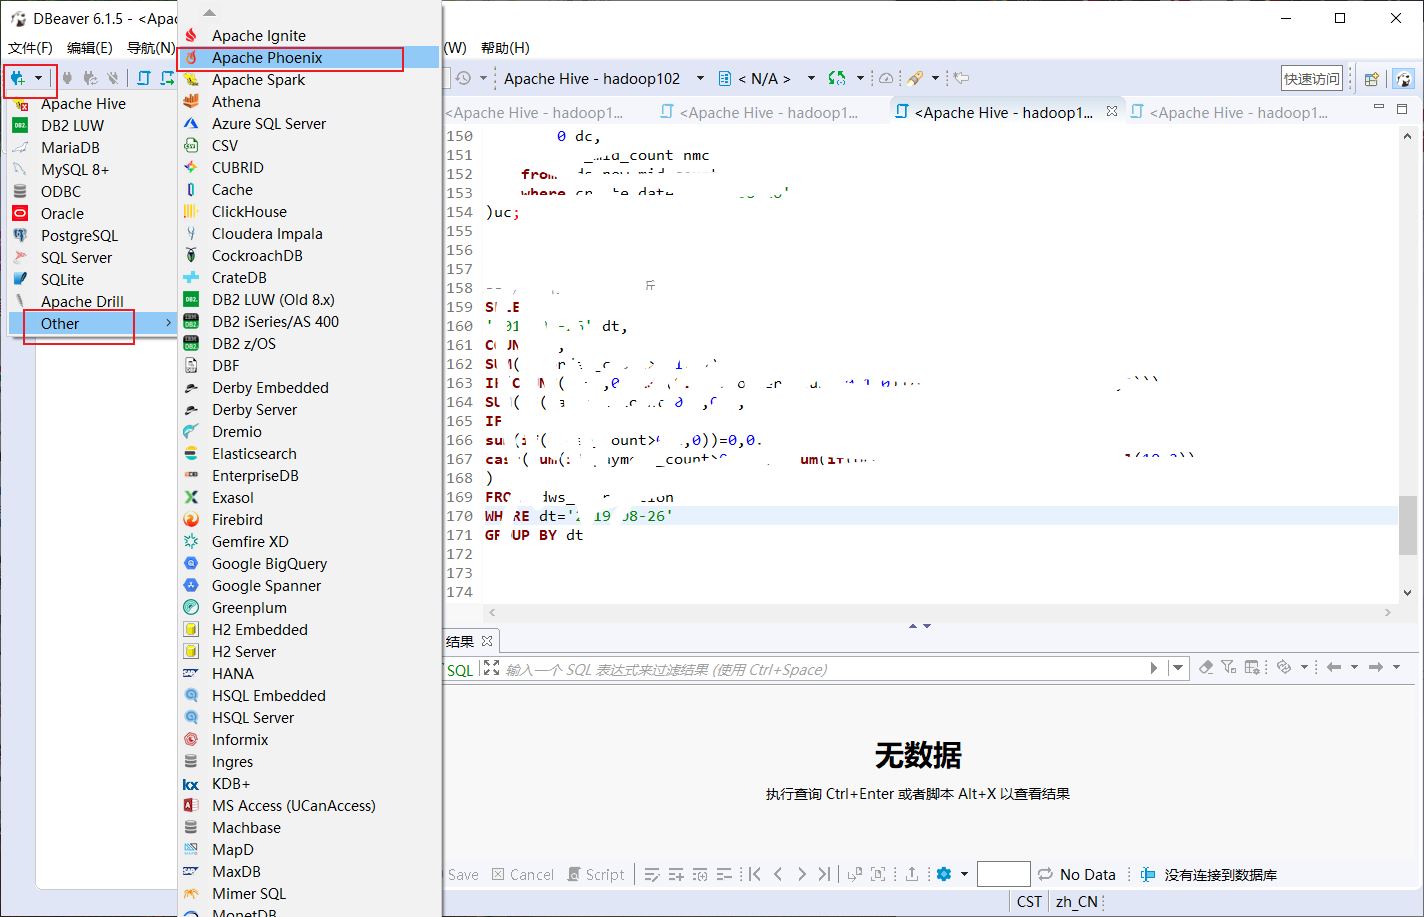Click the transaction mode commit icon
The height and width of the screenshot is (917, 1424).
coord(837,78)
